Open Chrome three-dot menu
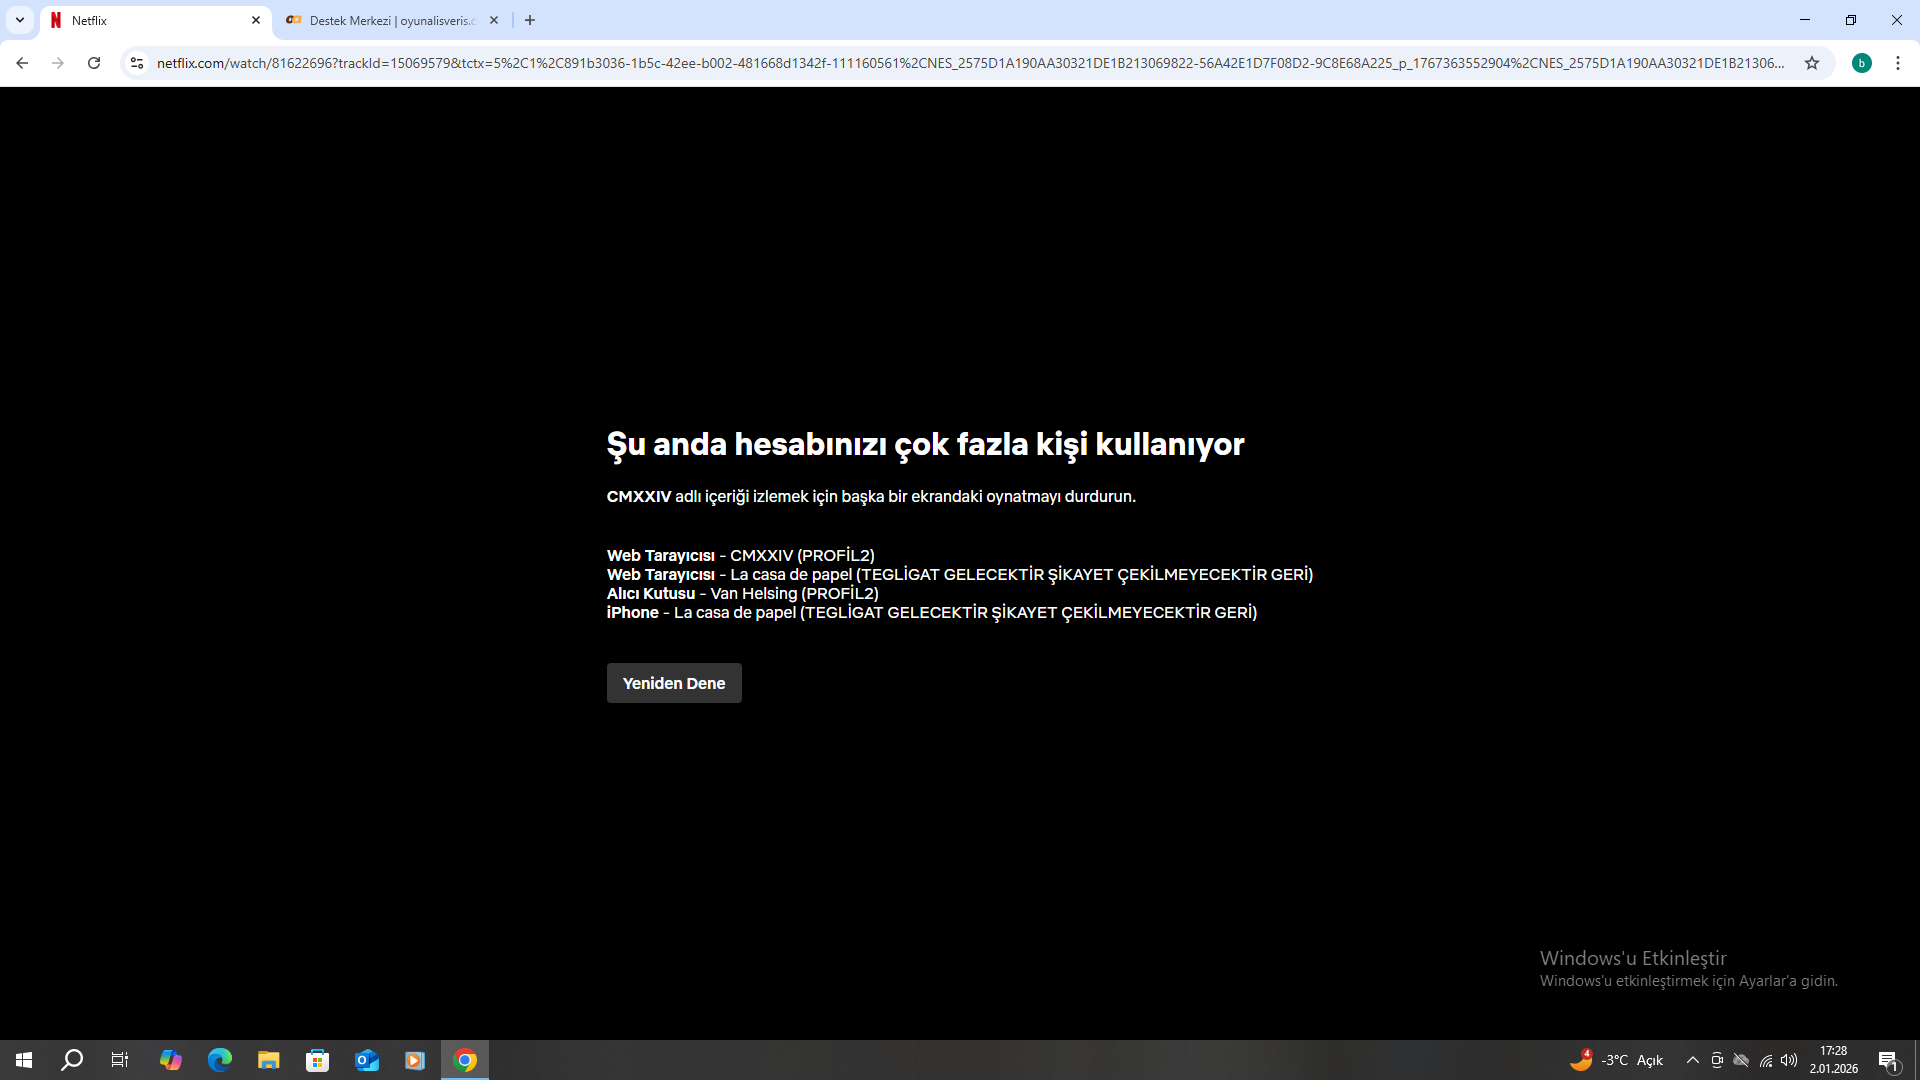1920x1080 pixels. 1898,63
